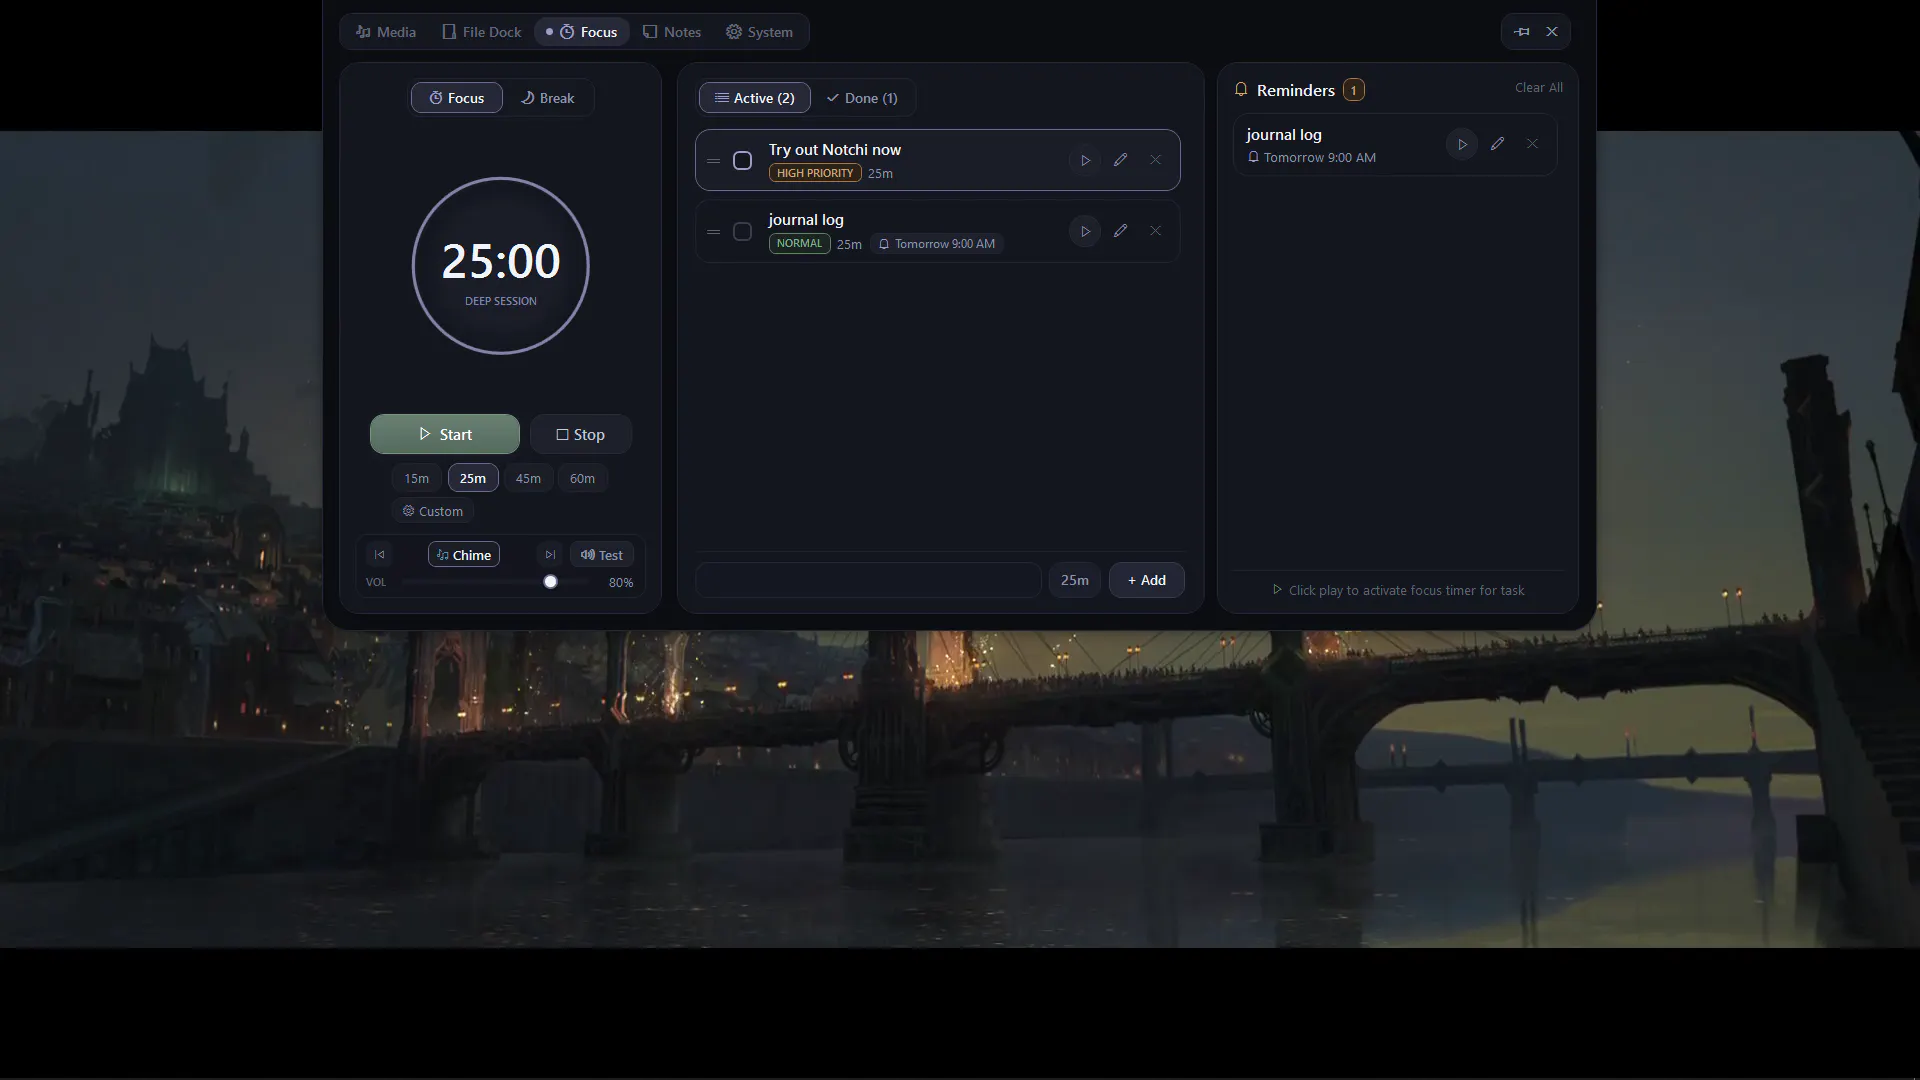The height and width of the screenshot is (1080, 1920).
Task: Edit the 'journal log' task in list
Action: tap(1120, 231)
